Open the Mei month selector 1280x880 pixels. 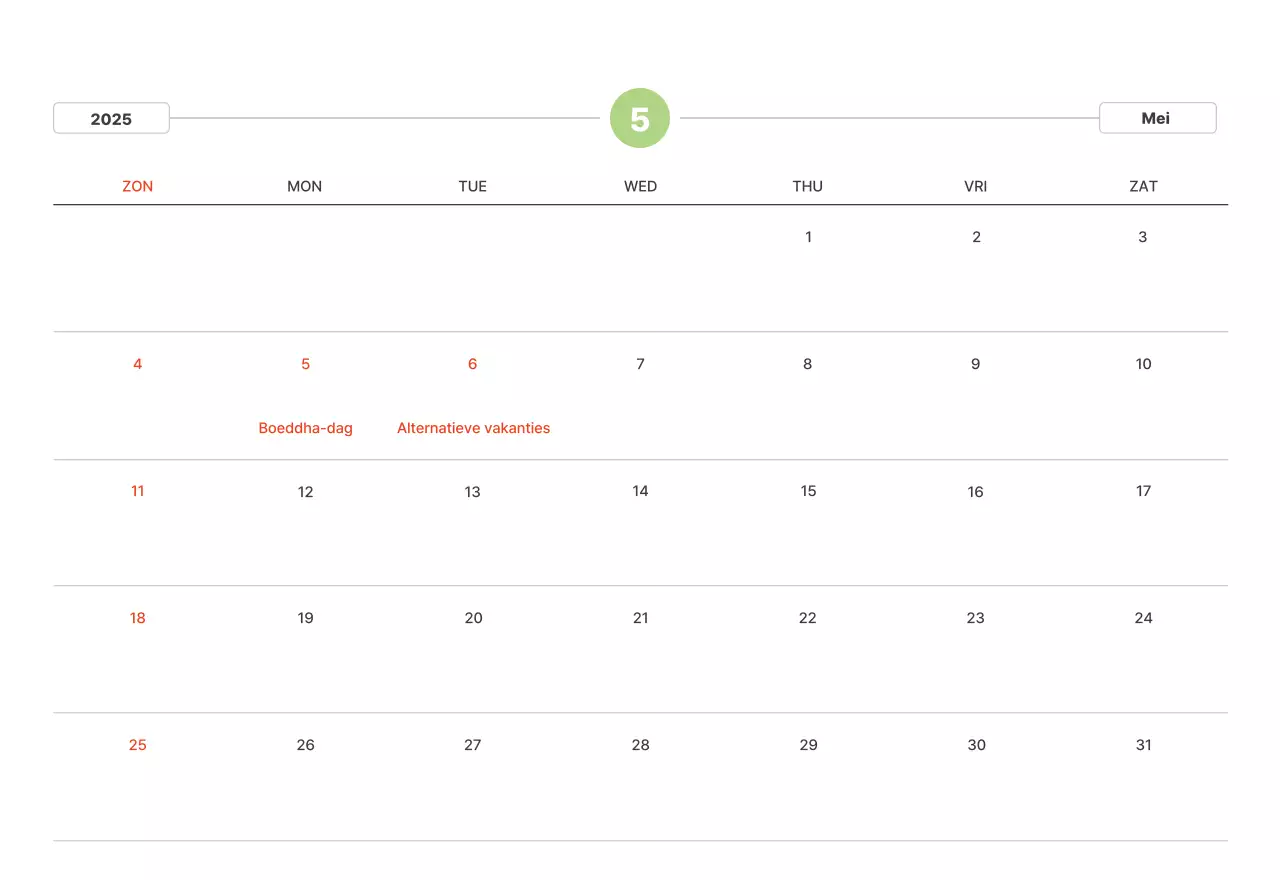point(1157,118)
